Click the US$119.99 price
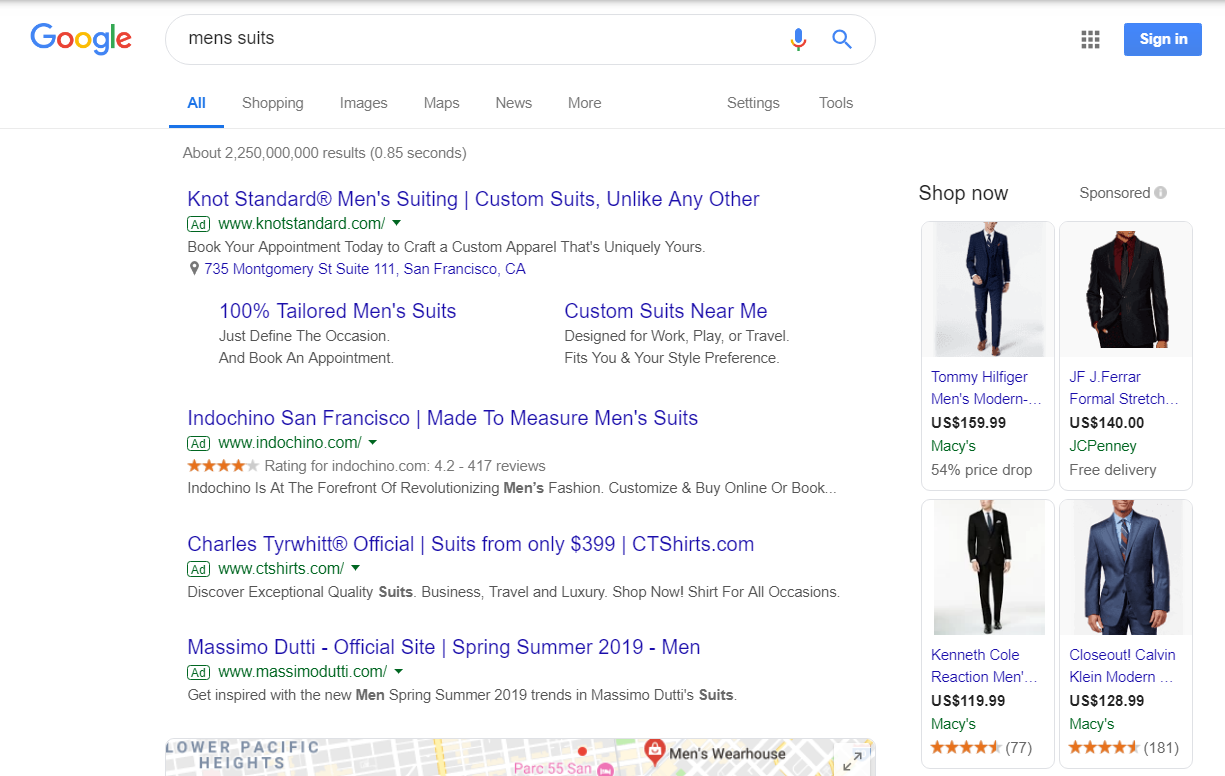This screenshot has width=1225, height=776. coord(968,701)
